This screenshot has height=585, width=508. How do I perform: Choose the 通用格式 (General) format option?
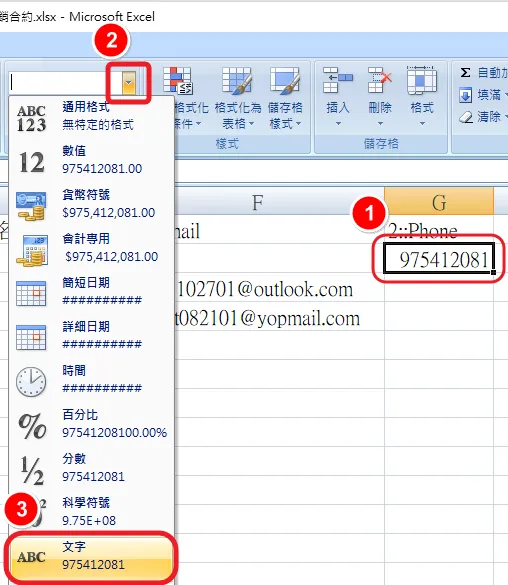coord(91,116)
